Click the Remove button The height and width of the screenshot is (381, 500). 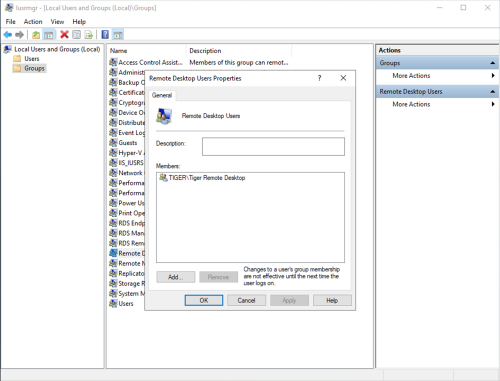(x=219, y=277)
